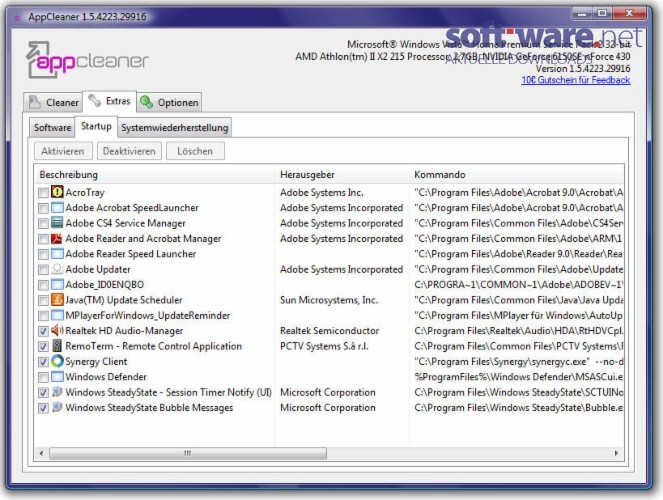Click the SteadyState Session Timer Notify icon
The image size is (663, 500).
pos(57,392)
